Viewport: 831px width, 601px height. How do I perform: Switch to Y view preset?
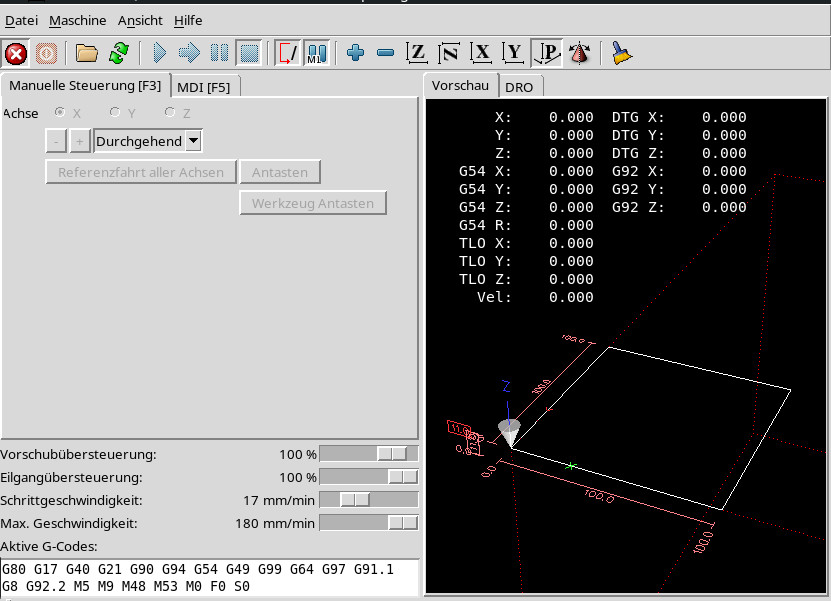[x=513, y=54]
